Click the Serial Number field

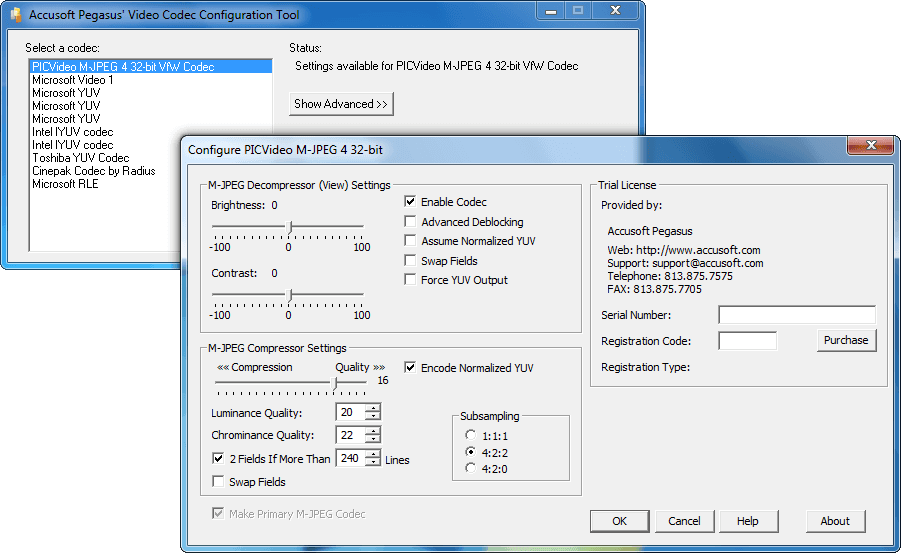coord(796,314)
